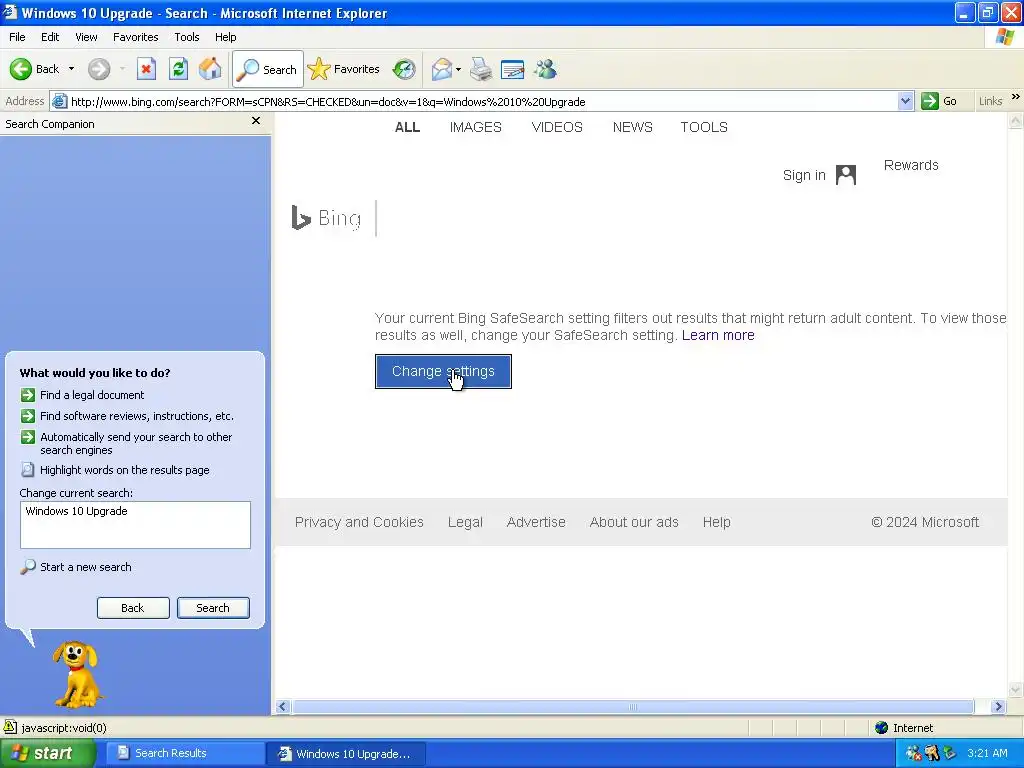This screenshot has width=1024, height=768.
Task: Stop page loading with red X icon
Action: [146, 69]
